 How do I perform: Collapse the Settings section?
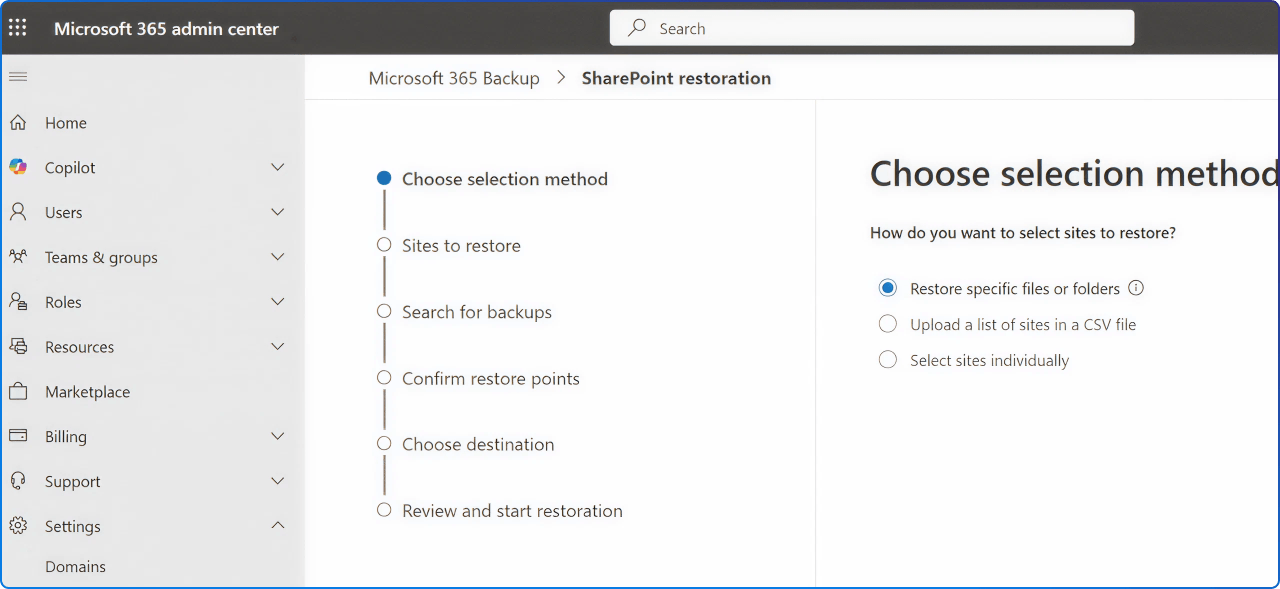(277, 524)
